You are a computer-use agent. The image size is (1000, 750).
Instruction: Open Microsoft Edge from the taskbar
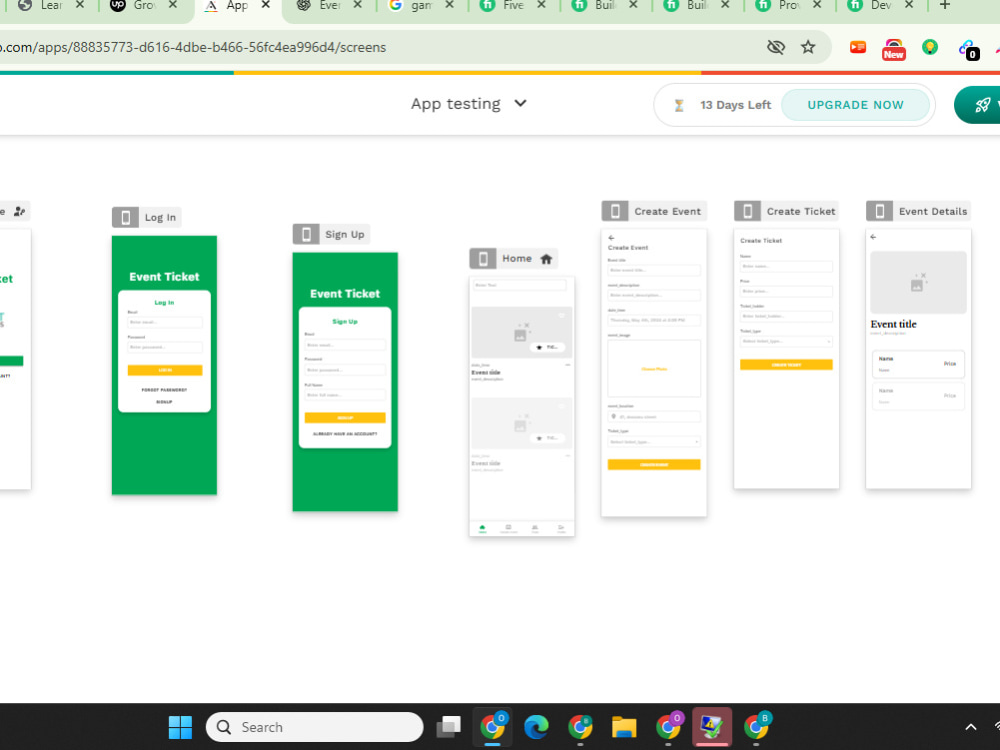tap(536, 727)
